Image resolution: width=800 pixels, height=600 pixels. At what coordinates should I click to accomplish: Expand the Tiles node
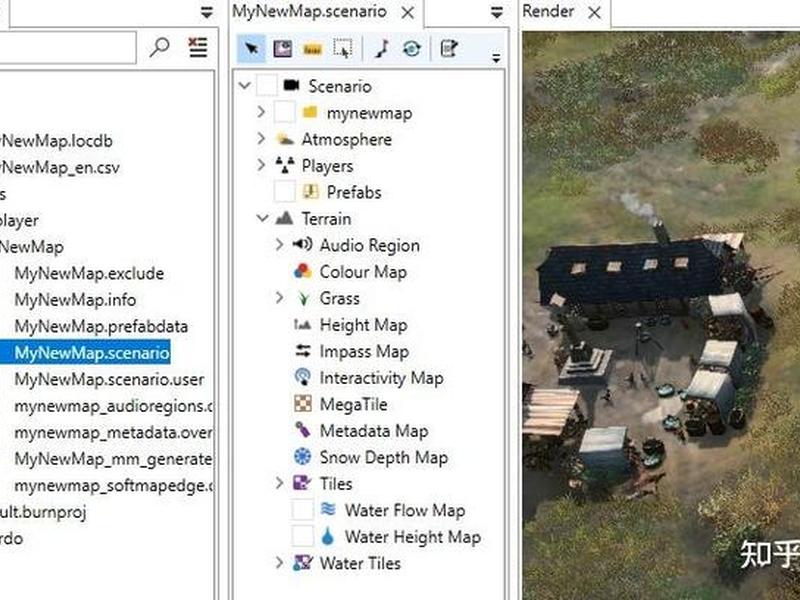[279, 483]
